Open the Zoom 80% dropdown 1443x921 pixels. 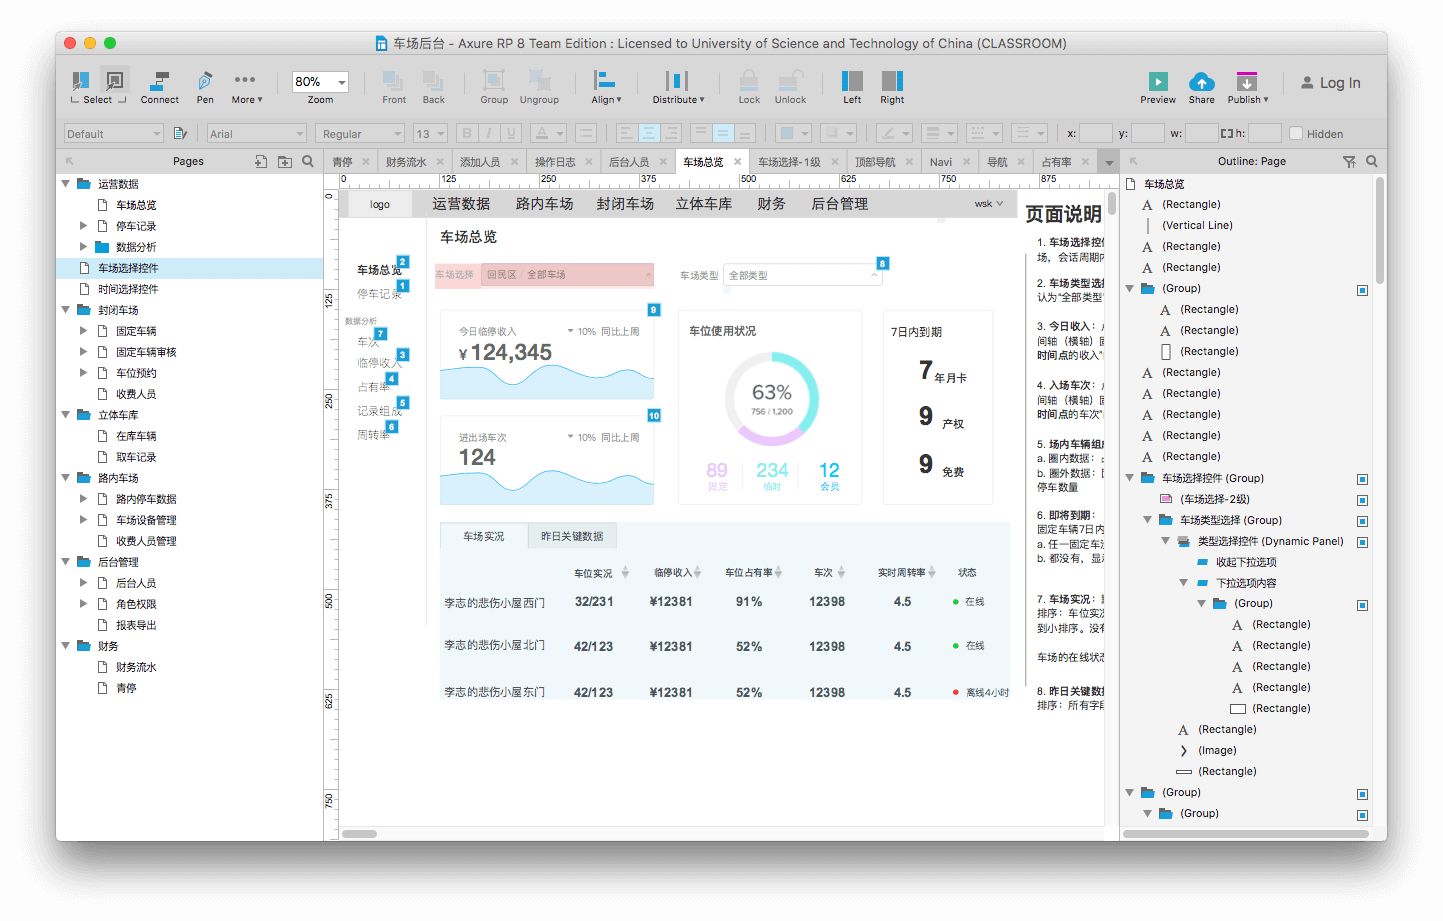click(342, 82)
